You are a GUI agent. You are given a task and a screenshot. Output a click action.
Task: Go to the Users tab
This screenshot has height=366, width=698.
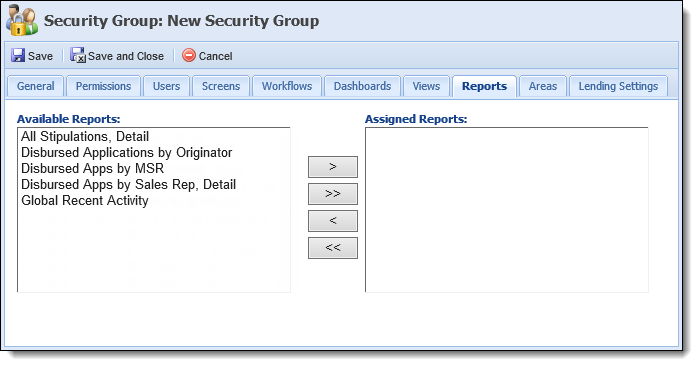pyautogui.click(x=166, y=86)
